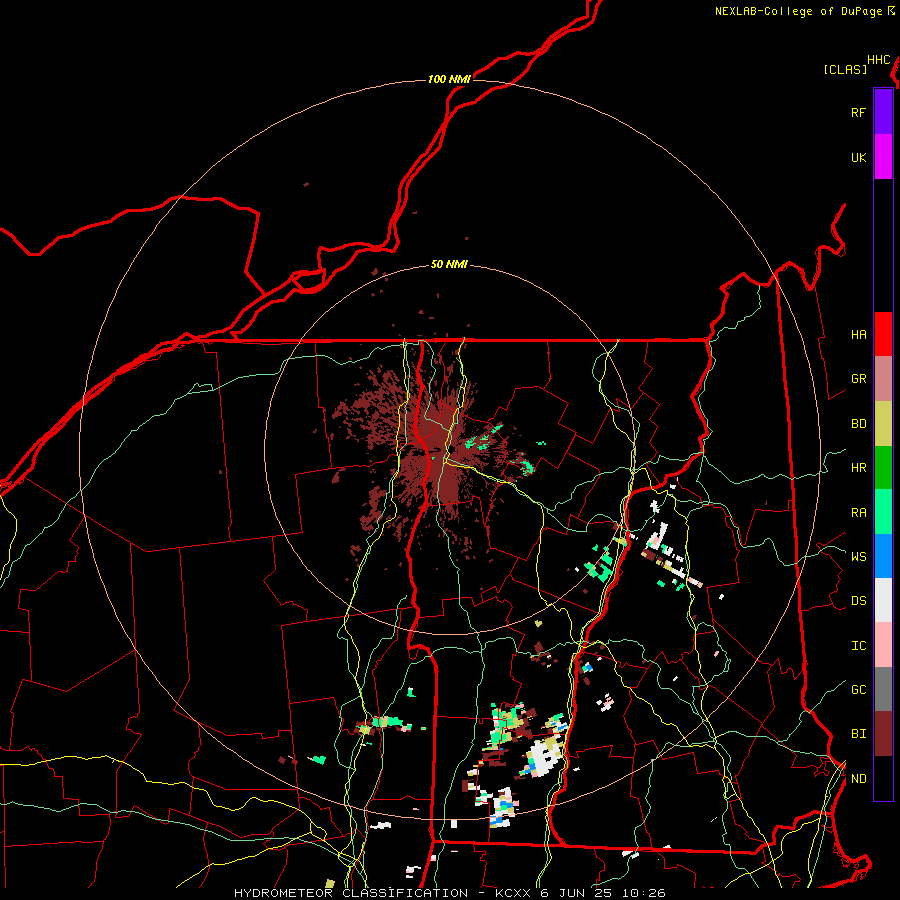Click the BD yellow-olive legend swatch

[883, 423]
